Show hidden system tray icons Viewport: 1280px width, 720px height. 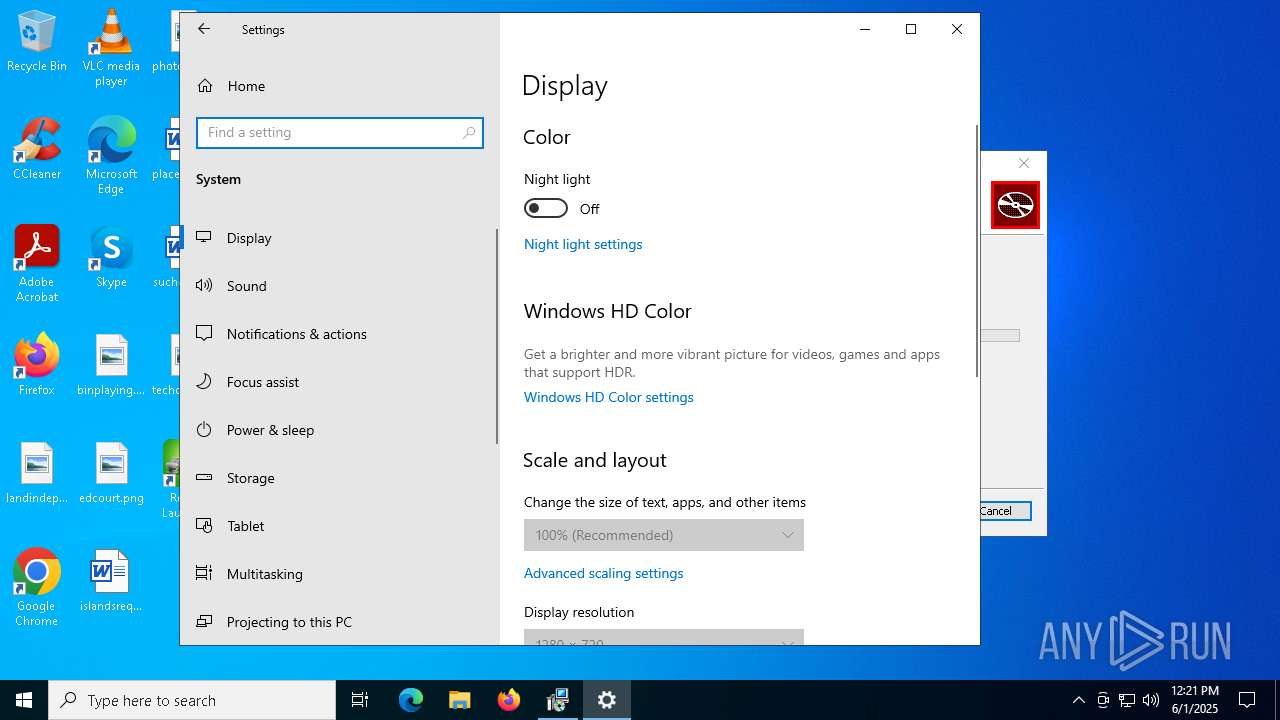point(1079,700)
